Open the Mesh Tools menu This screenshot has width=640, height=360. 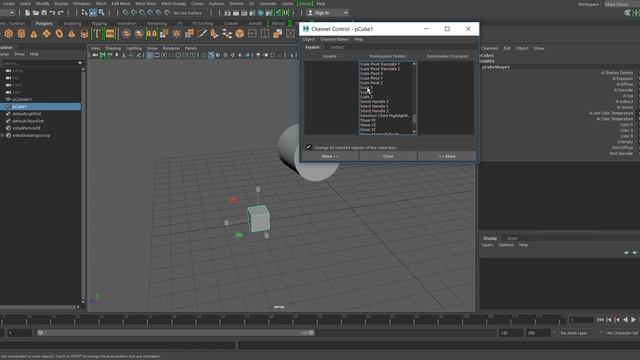click(x=146, y=4)
